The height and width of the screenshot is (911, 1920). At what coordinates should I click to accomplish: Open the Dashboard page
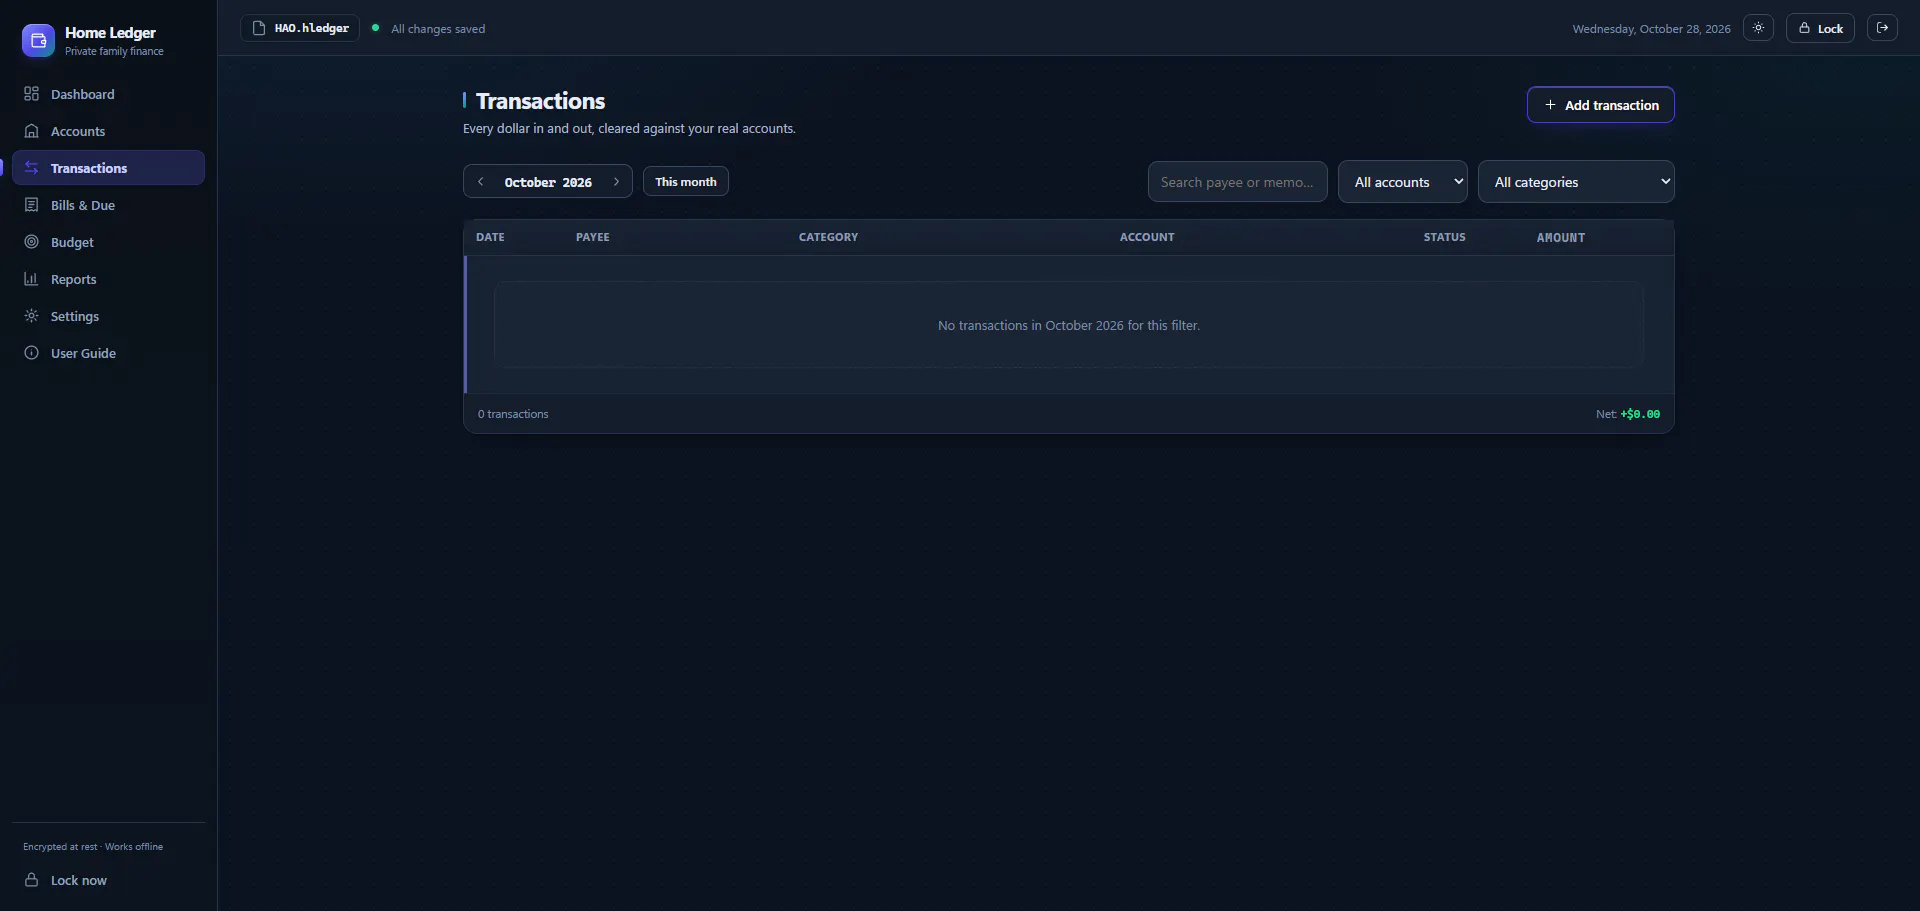click(x=108, y=94)
